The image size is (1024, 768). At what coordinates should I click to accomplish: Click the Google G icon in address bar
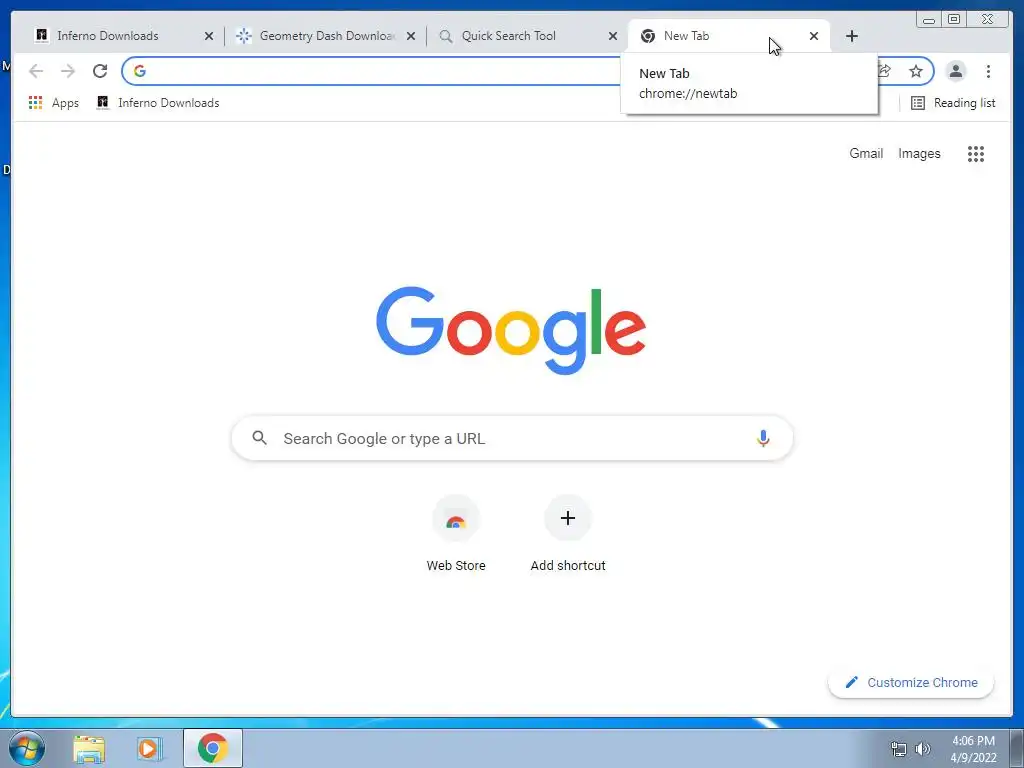pos(140,71)
